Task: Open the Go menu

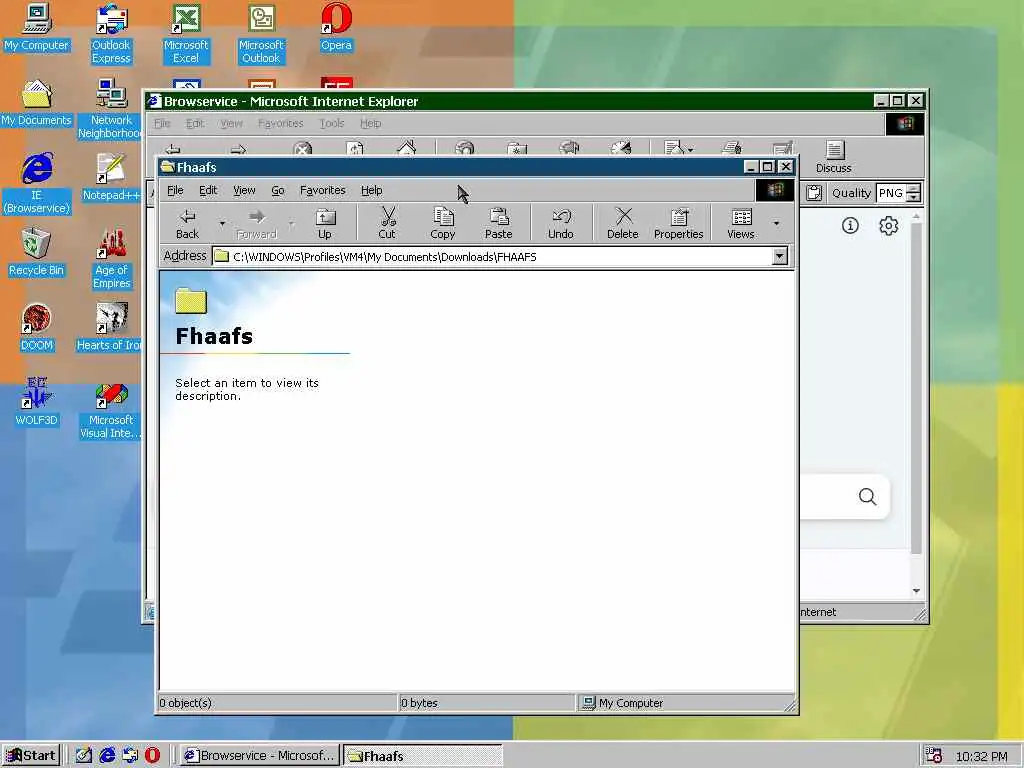Action: (278, 191)
